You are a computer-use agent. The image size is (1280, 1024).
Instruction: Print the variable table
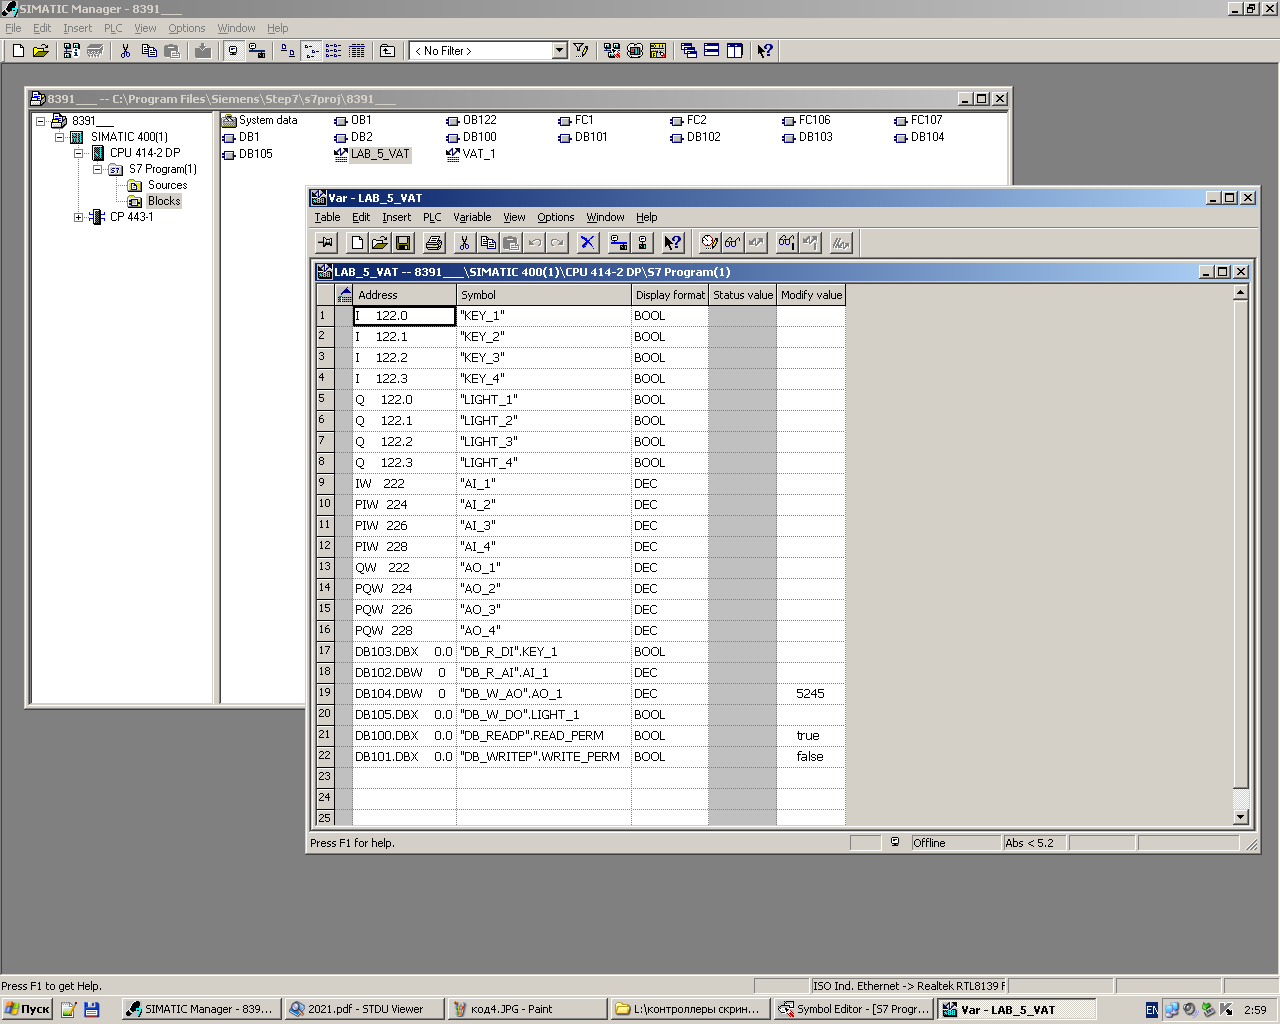434,243
